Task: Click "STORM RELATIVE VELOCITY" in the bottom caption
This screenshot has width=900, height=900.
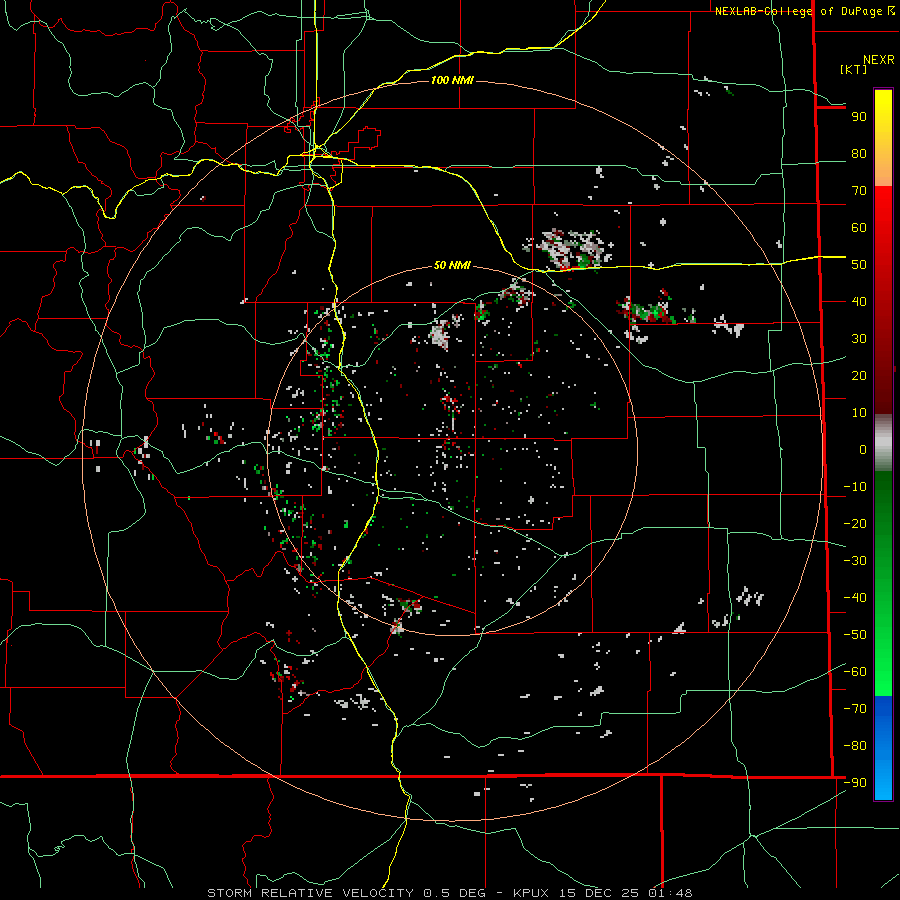Action: tap(310, 893)
